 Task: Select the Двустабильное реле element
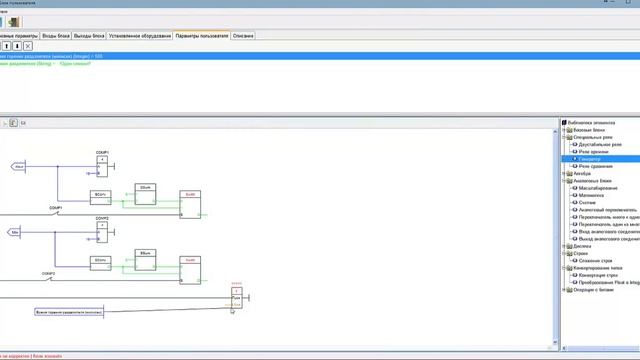(x=600, y=144)
